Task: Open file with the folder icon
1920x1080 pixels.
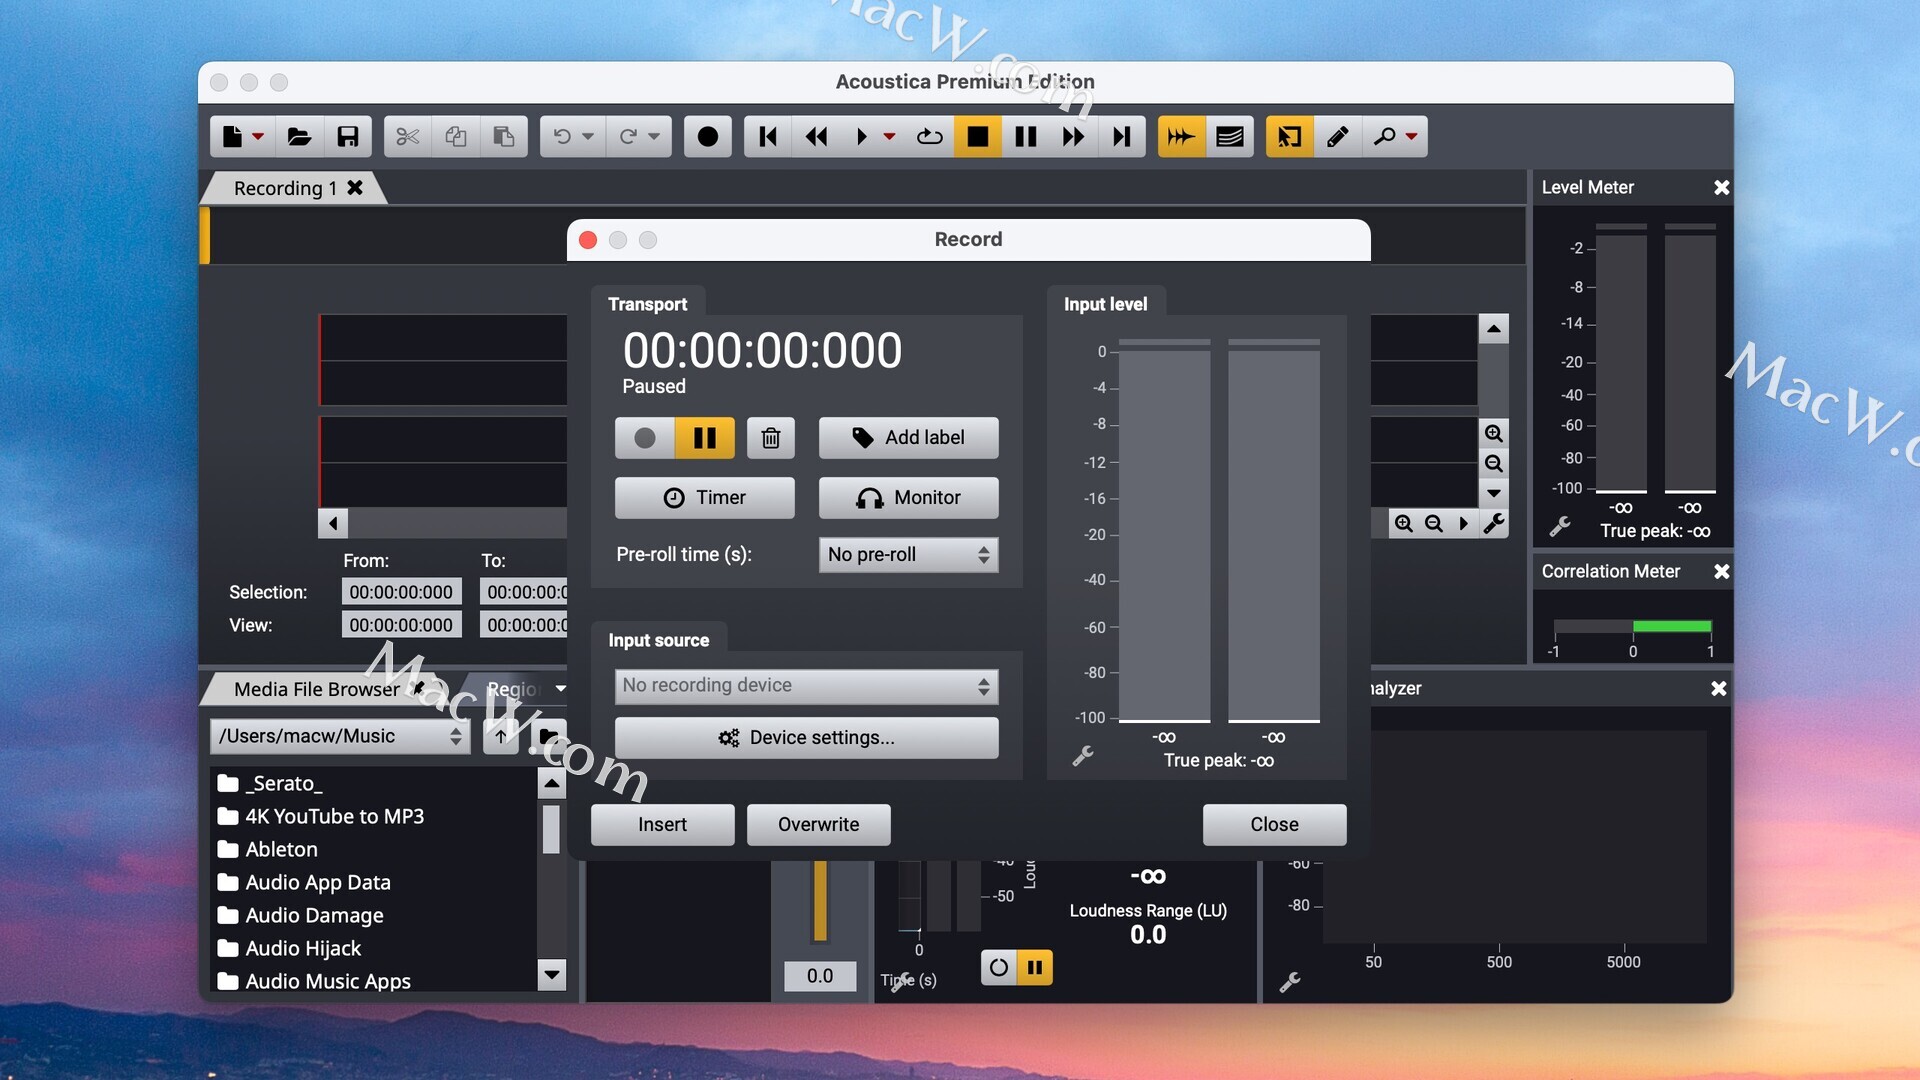Action: click(x=299, y=137)
